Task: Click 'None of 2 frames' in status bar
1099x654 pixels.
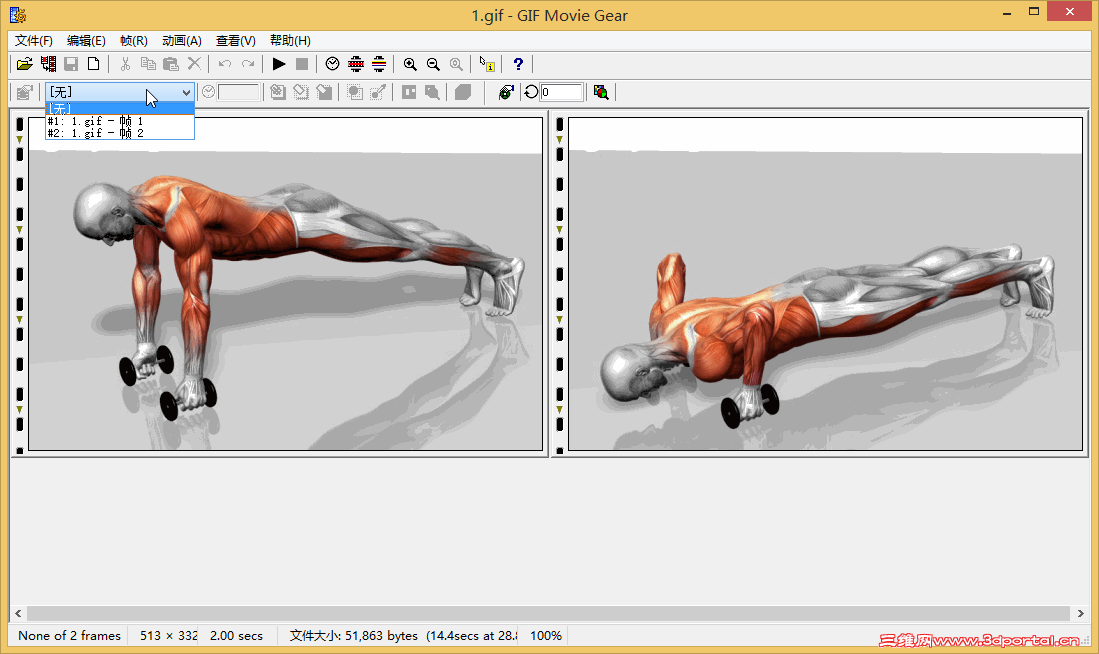Action: (x=69, y=636)
